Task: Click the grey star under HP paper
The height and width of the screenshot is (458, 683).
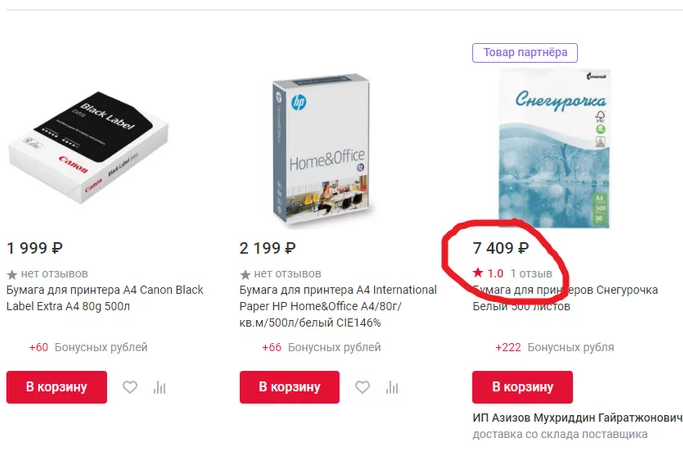Action: click(x=245, y=273)
